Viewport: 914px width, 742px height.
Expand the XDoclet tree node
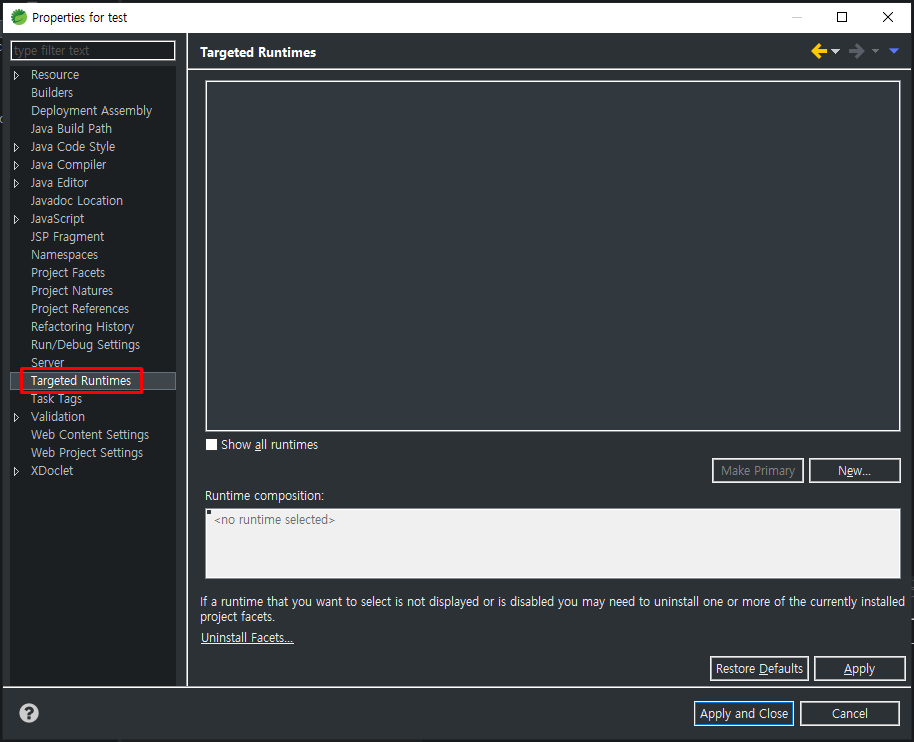16,471
